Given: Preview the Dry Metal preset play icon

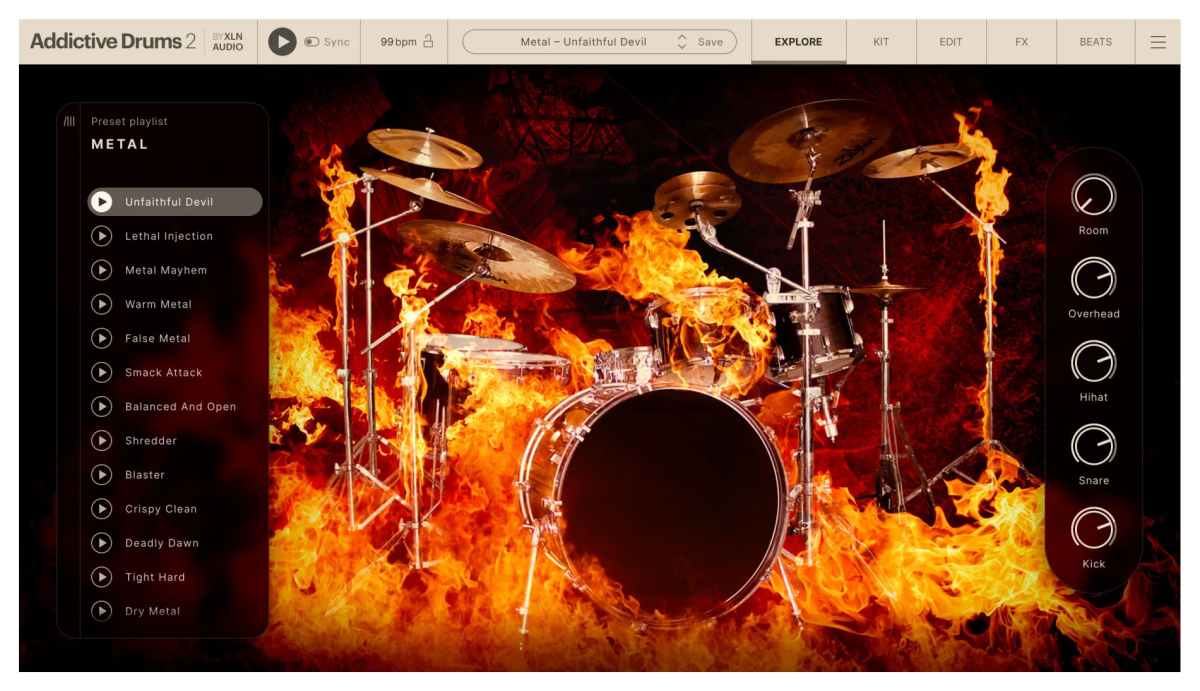Looking at the screenshot, I should [101, 611].
